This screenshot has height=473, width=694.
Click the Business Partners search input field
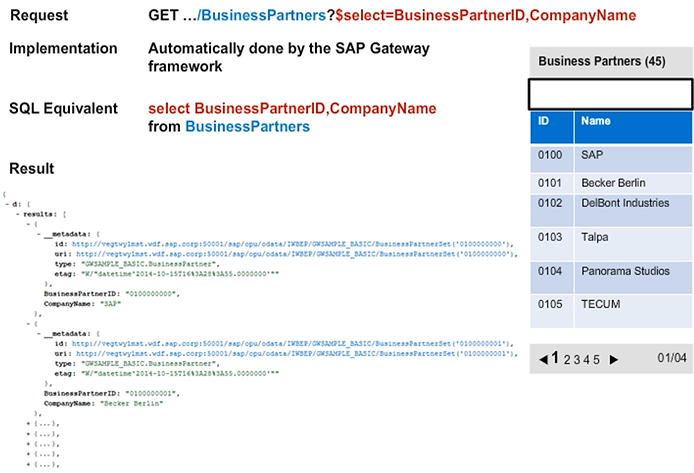609,94
